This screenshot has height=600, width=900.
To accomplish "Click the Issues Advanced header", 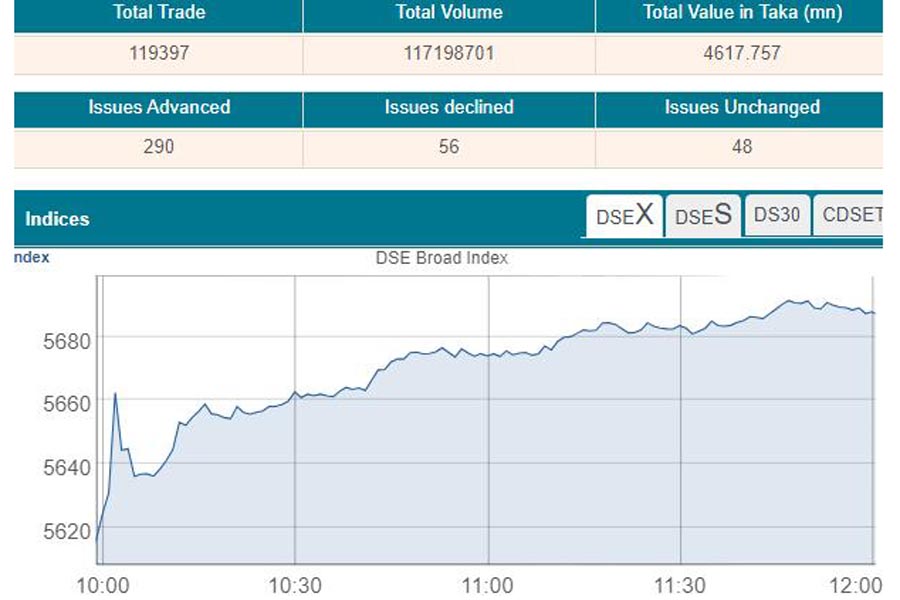I will pos(158,108).
